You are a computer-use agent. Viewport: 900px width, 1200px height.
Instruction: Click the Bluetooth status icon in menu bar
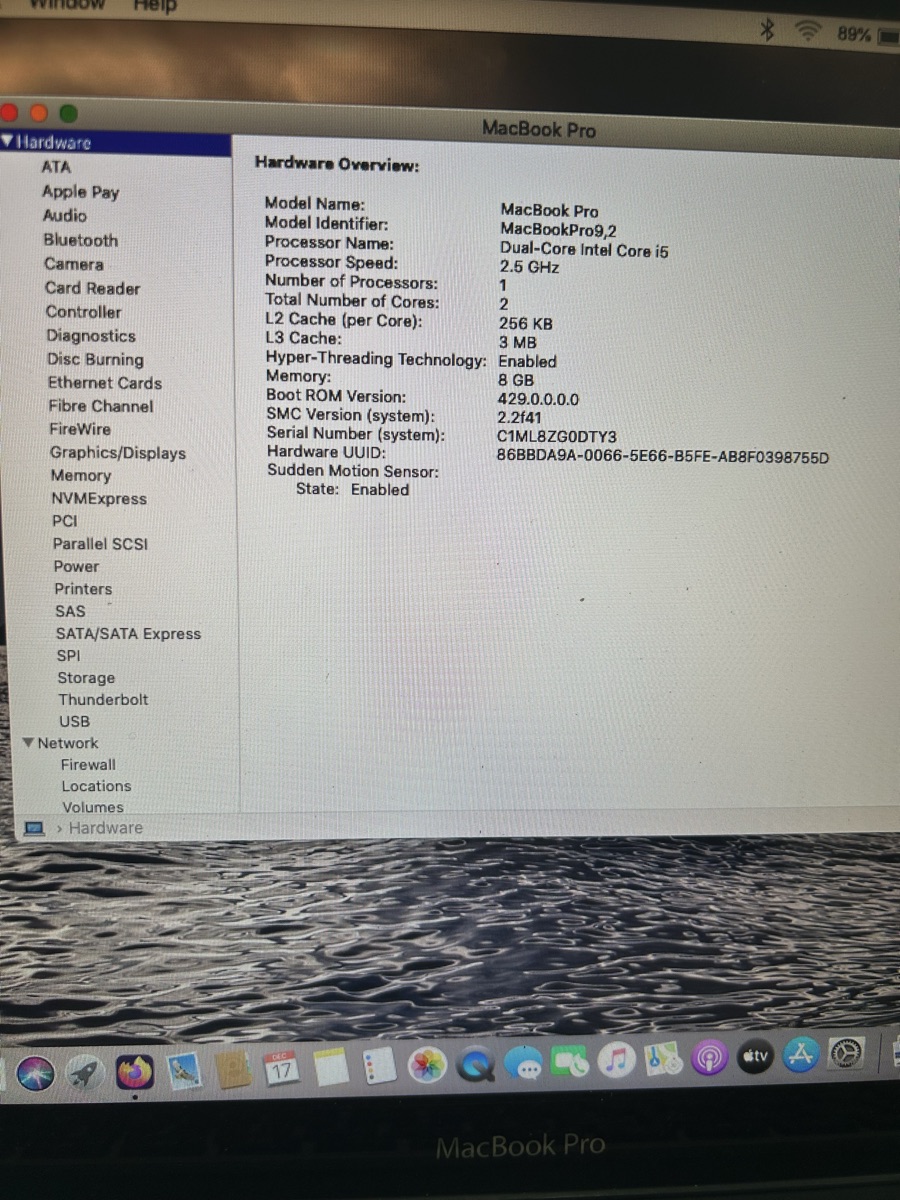767,31
